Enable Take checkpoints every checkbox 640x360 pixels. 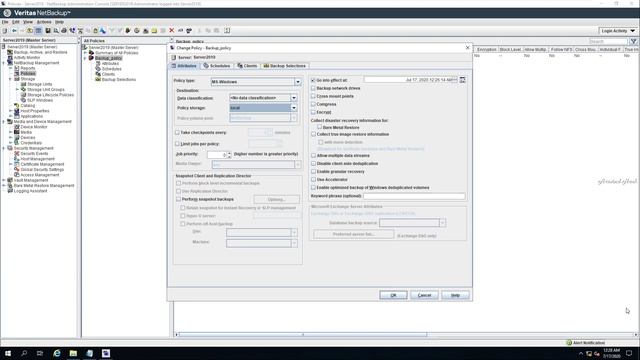coord(177,133)
